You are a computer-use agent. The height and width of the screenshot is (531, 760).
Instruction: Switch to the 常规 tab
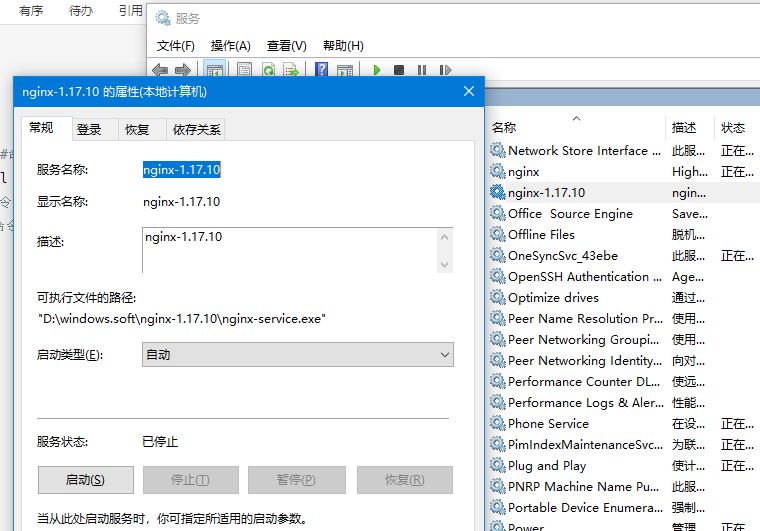(x=47, y=128)
